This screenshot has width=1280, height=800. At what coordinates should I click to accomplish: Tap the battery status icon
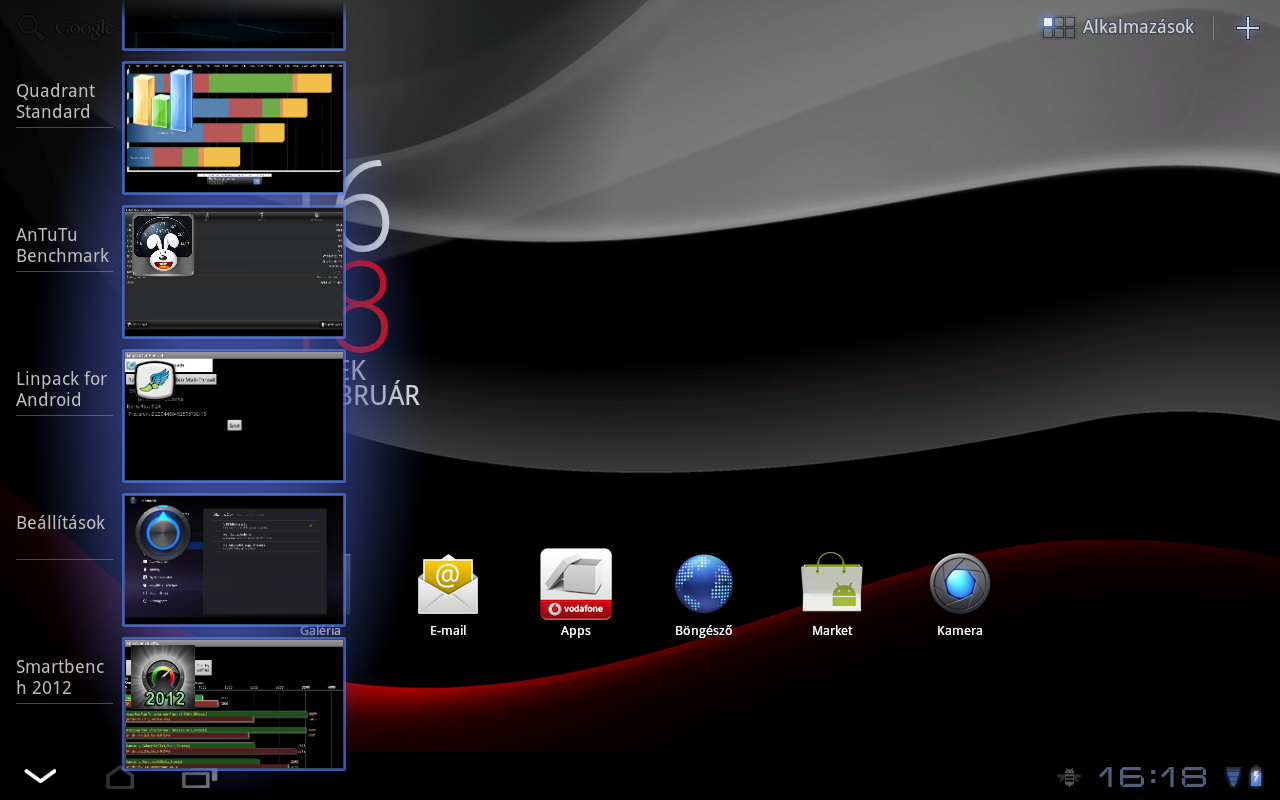click(x=1256, y=777)
